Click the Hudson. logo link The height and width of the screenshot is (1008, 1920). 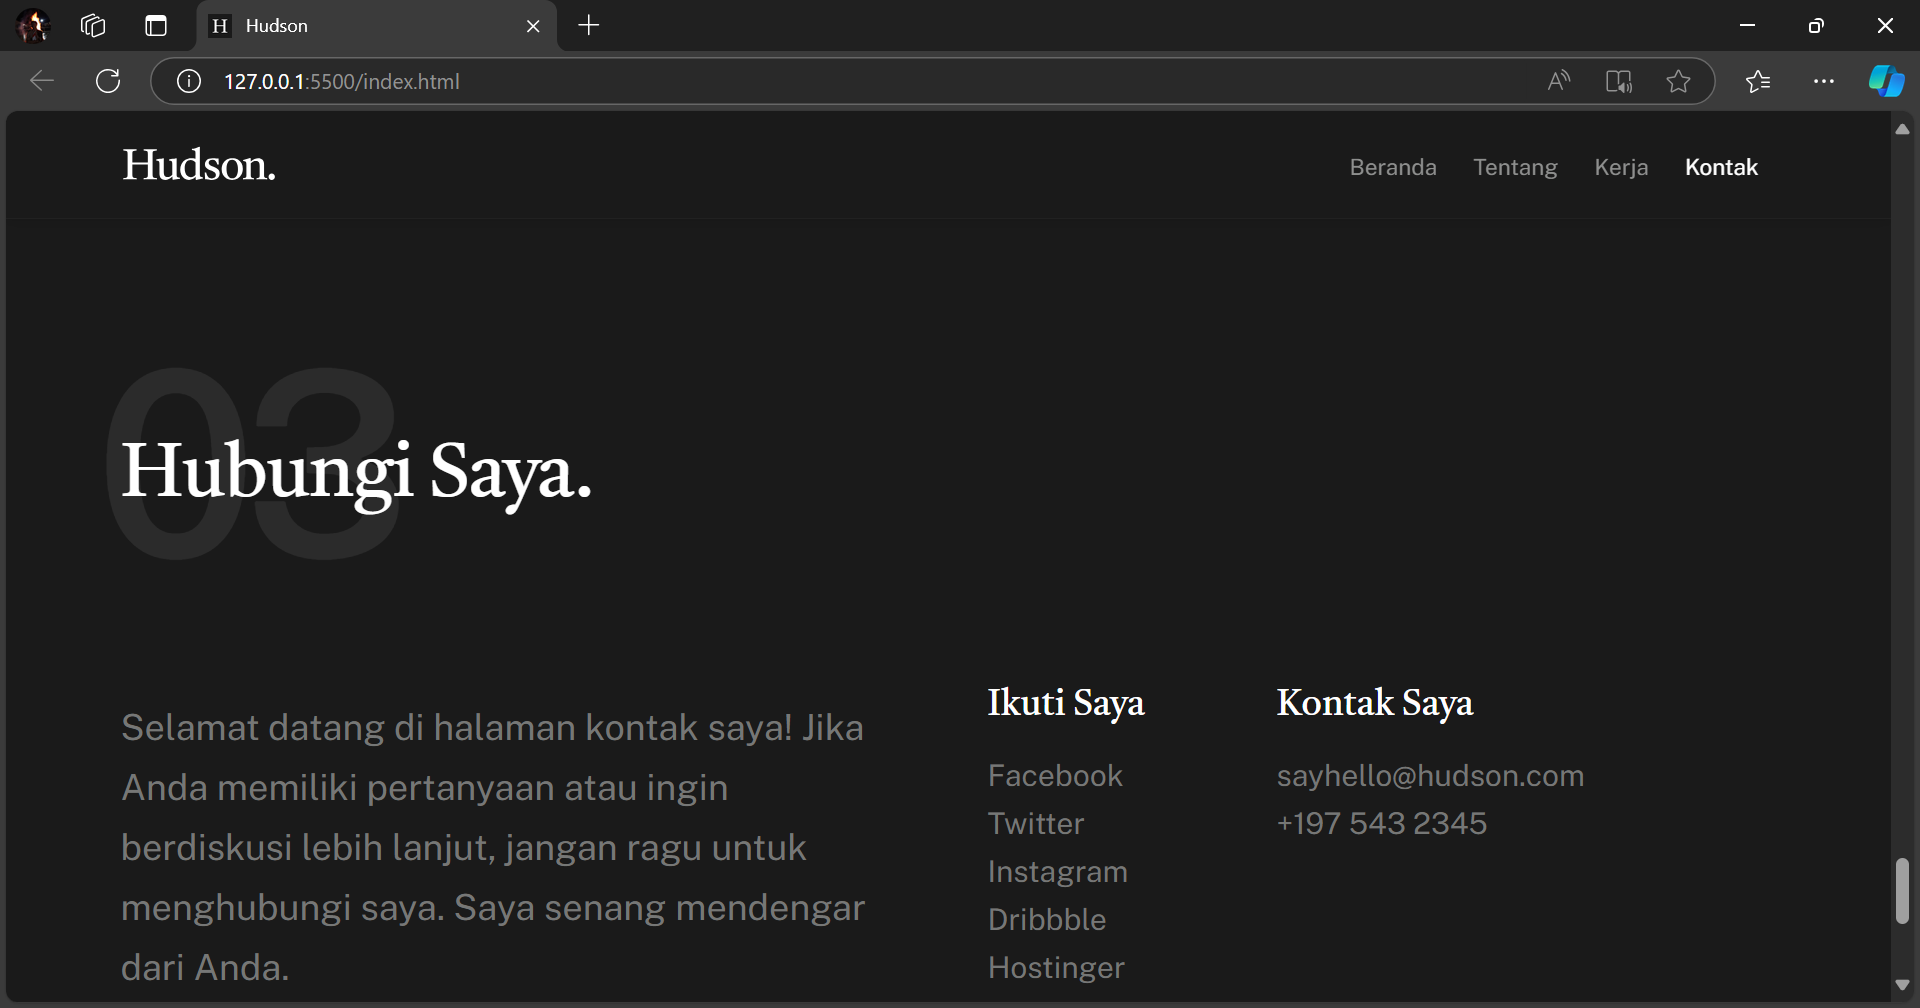click(199, 165)
